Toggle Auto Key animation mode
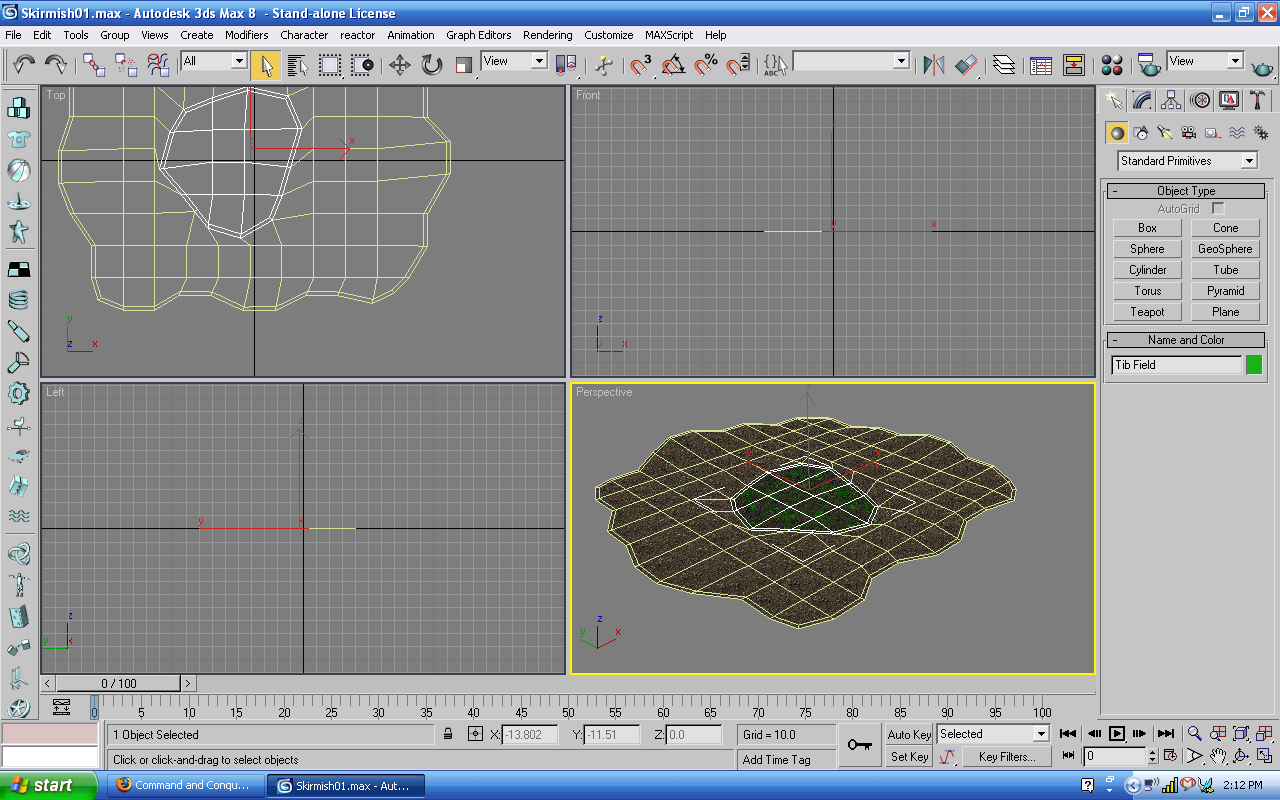This screenshot has height=800, width=1280. 909,734
